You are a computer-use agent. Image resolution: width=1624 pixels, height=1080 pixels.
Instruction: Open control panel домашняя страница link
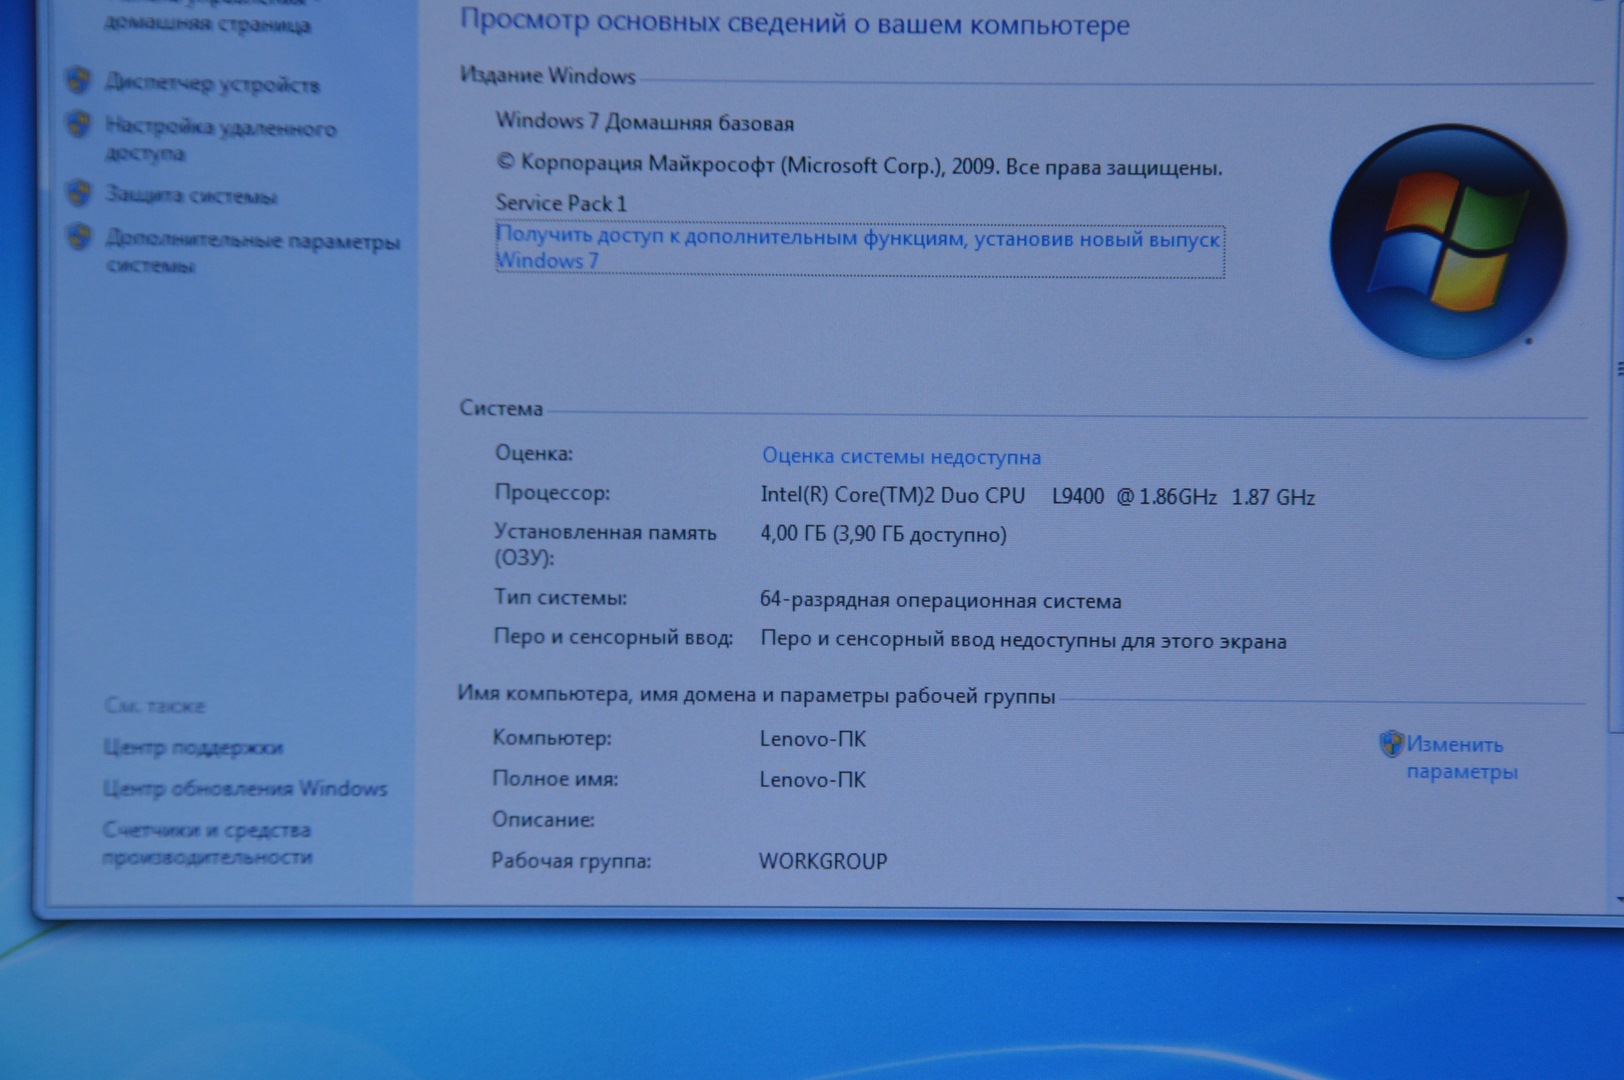click(207, 17)
